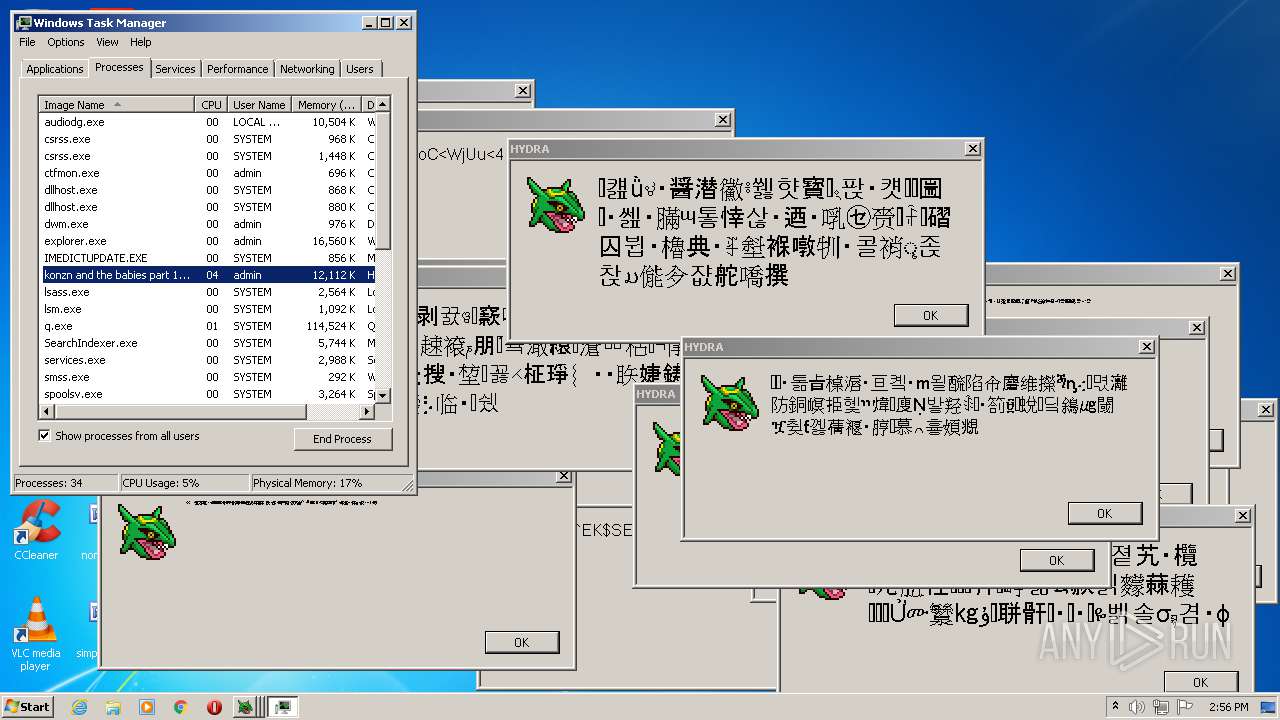Switch to the Applications tab

pos(55,69)
